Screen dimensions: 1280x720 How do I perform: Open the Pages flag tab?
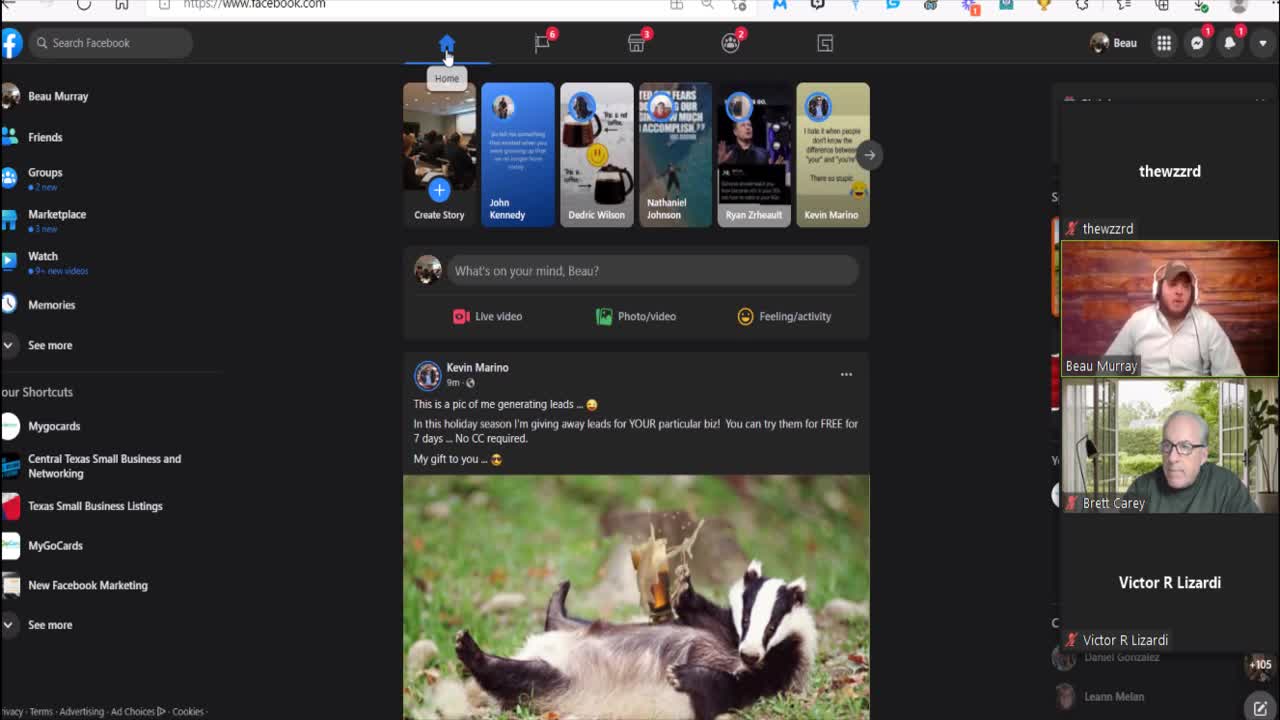(542, 43)
